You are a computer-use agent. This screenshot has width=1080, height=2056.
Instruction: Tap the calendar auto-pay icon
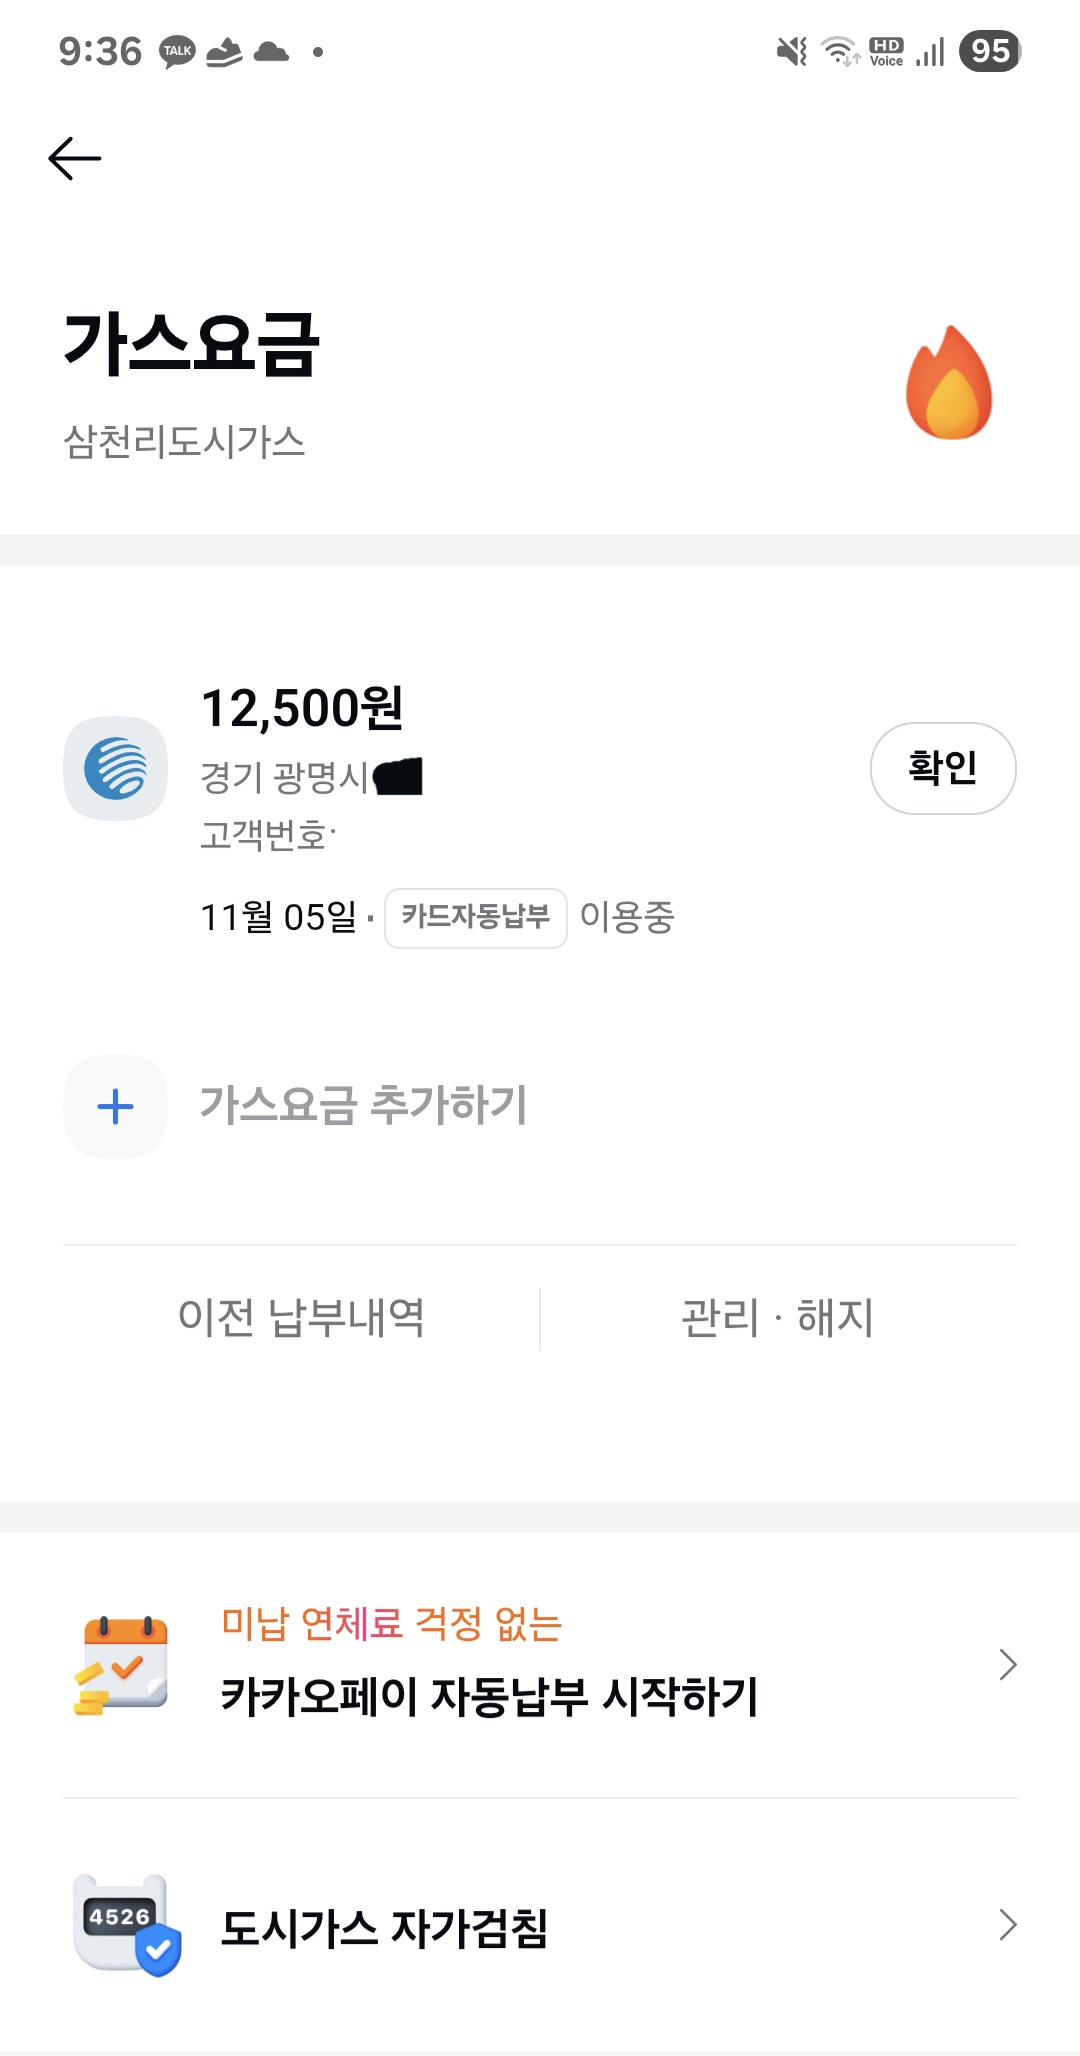[x=121, y=1665]
